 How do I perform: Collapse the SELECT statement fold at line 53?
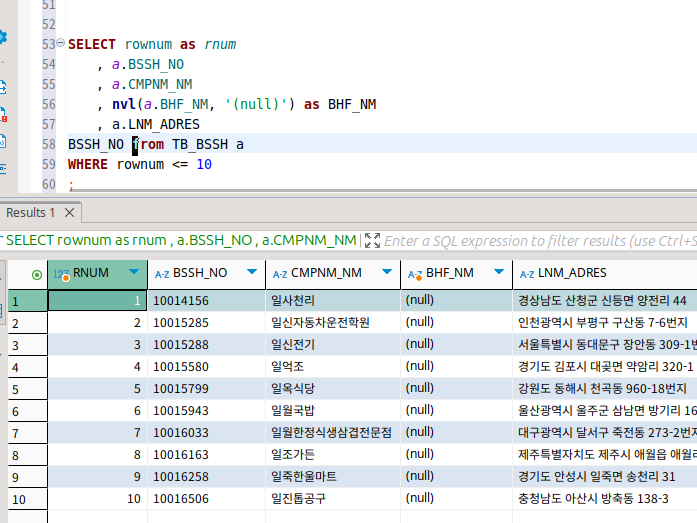62,44
